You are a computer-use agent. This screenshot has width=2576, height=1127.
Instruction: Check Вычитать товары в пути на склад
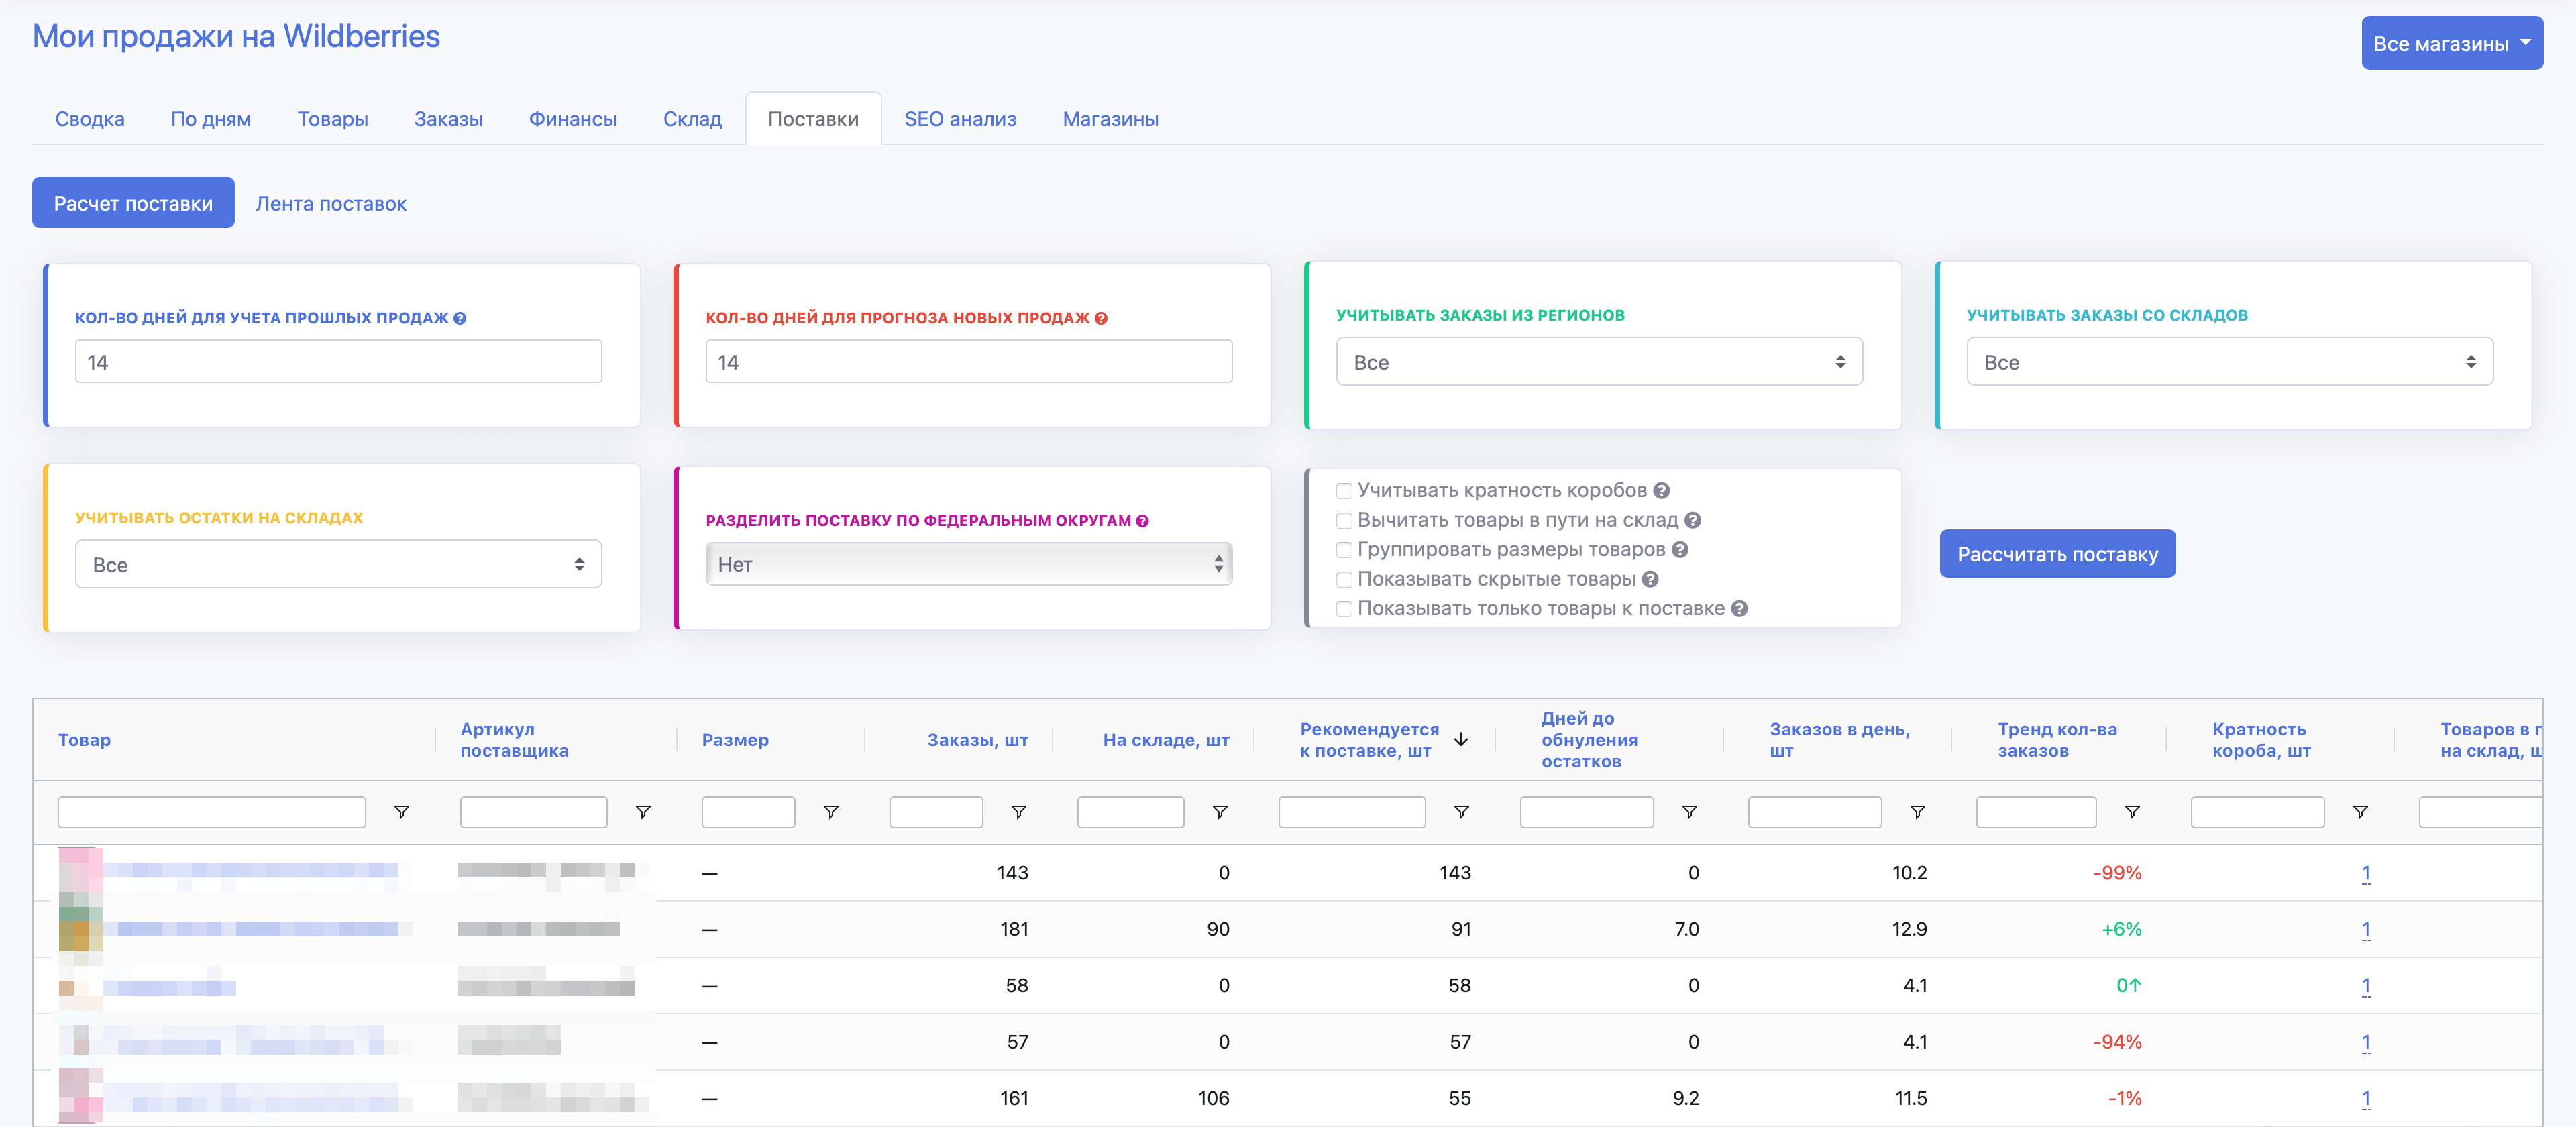pyautogui.click(x=1344, y=520)
